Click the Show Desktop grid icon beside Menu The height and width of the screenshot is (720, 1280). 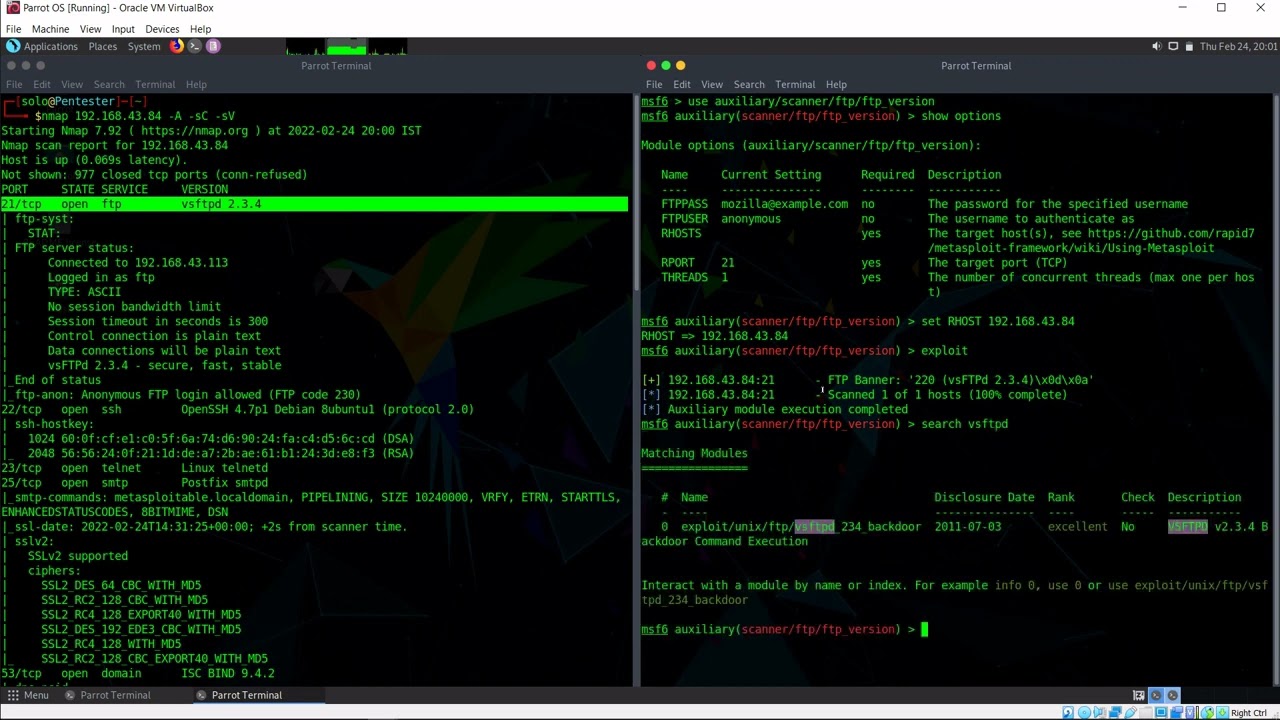click(12, 695)
